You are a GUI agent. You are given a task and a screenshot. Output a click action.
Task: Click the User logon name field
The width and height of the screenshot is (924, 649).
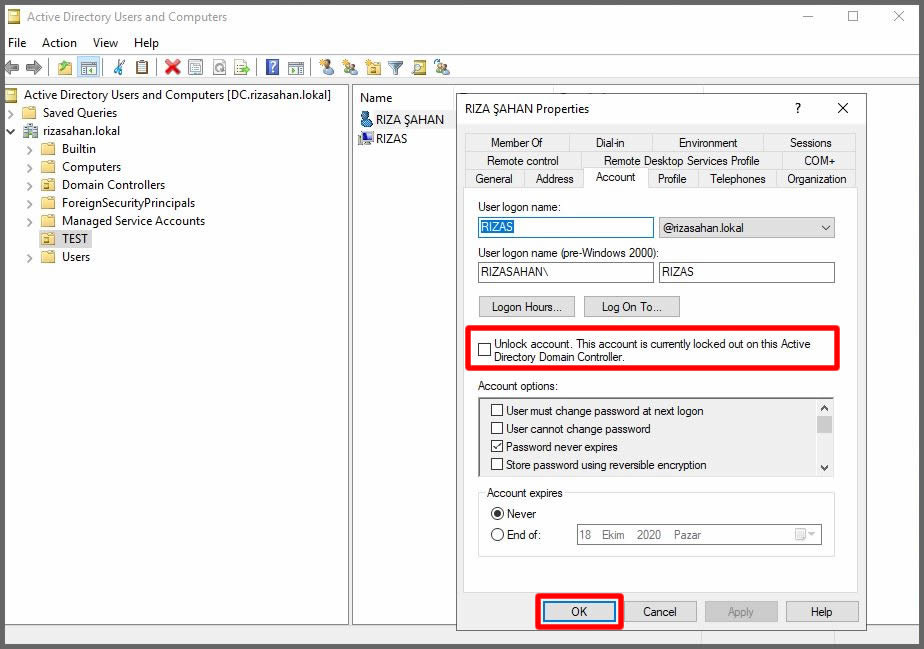566,227
